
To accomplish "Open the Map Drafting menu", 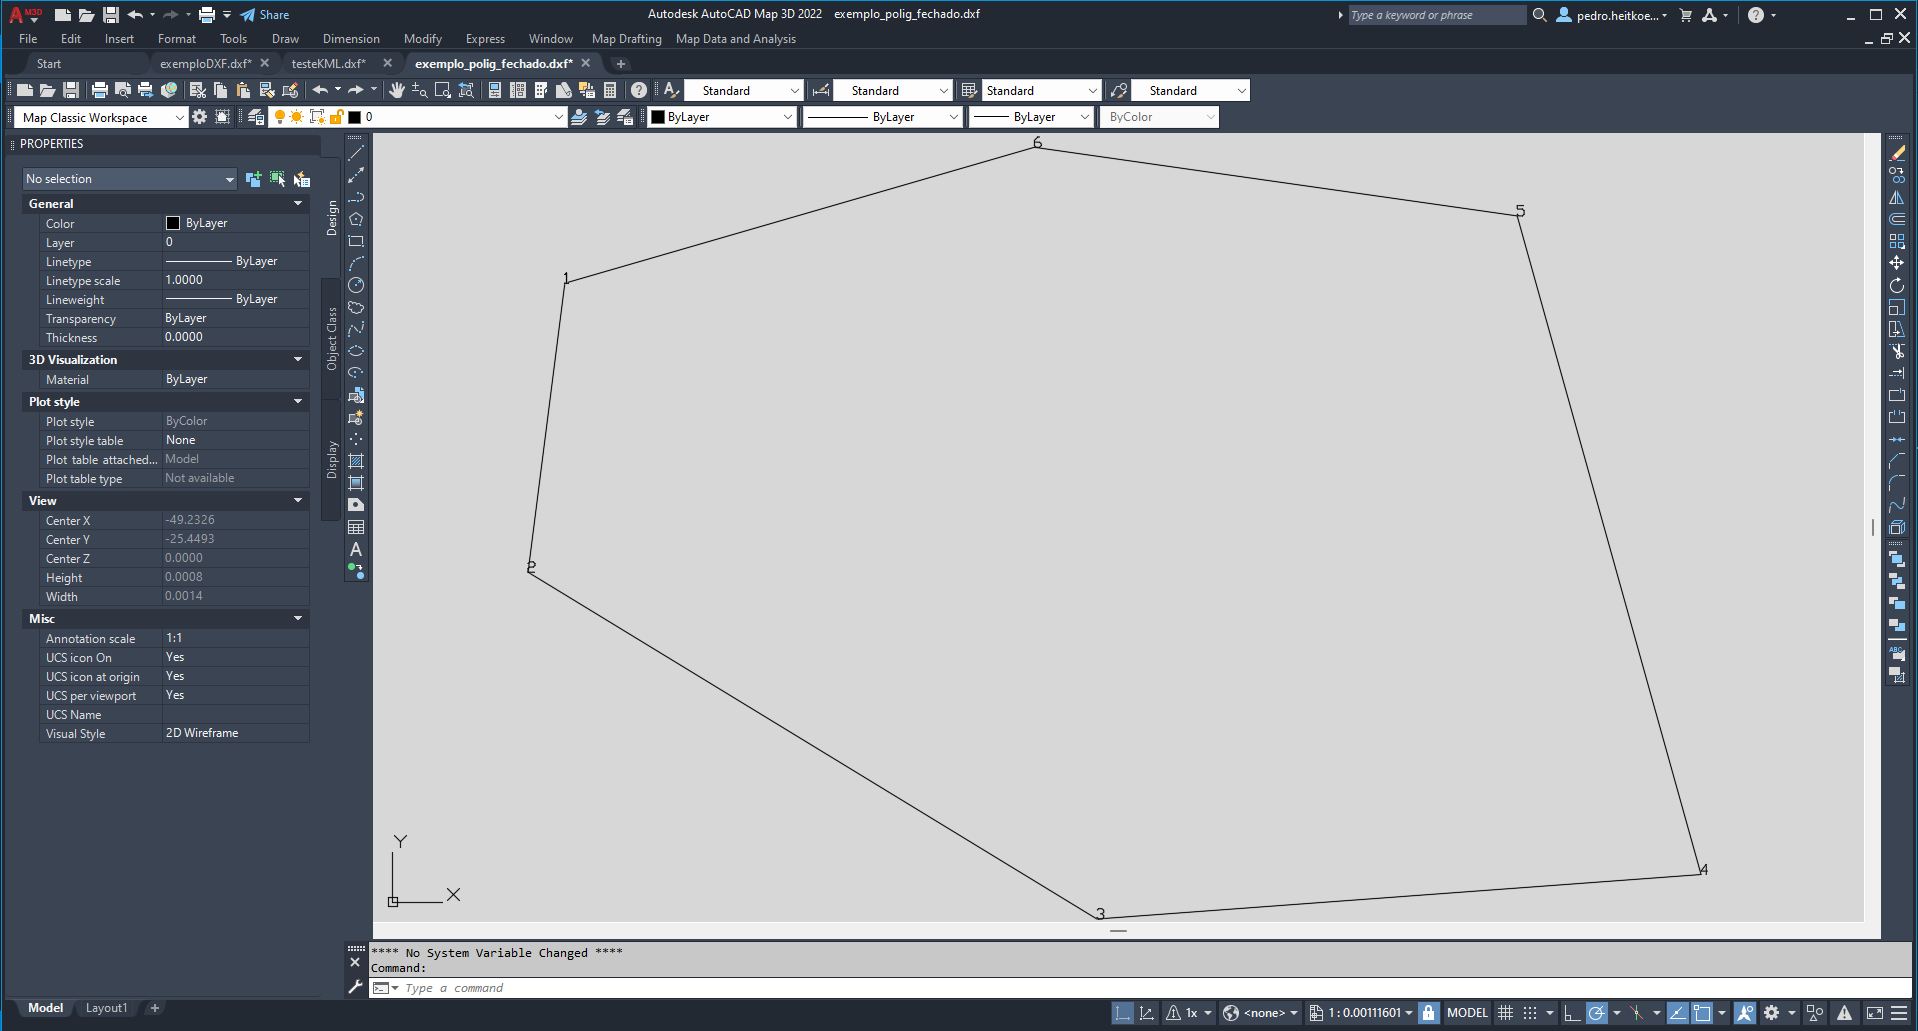I will point(627,39).
